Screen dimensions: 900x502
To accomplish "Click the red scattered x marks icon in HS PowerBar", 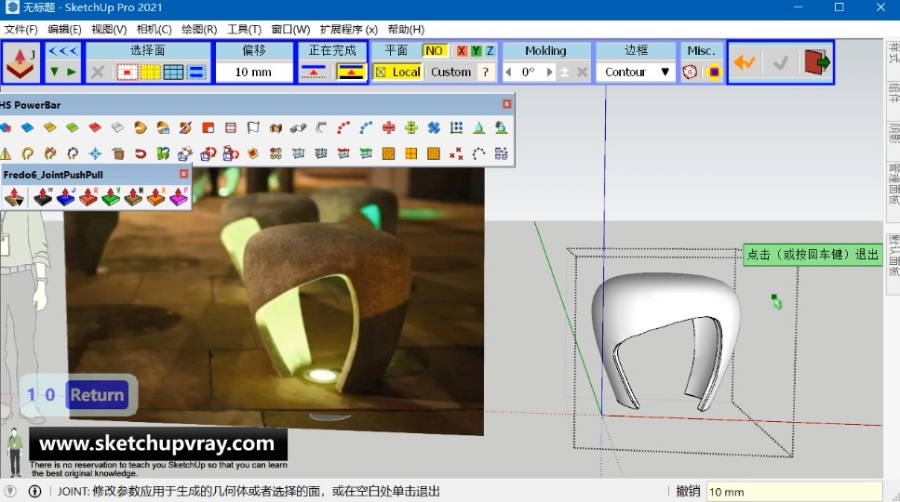I will [456, 153].
